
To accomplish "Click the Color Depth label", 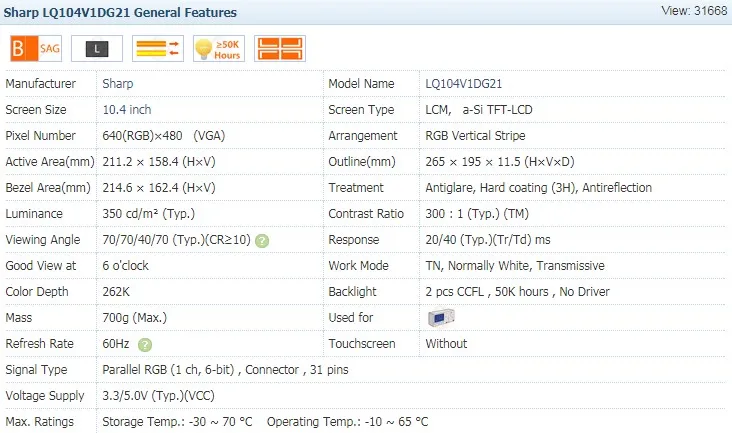I will coord(37,292).
